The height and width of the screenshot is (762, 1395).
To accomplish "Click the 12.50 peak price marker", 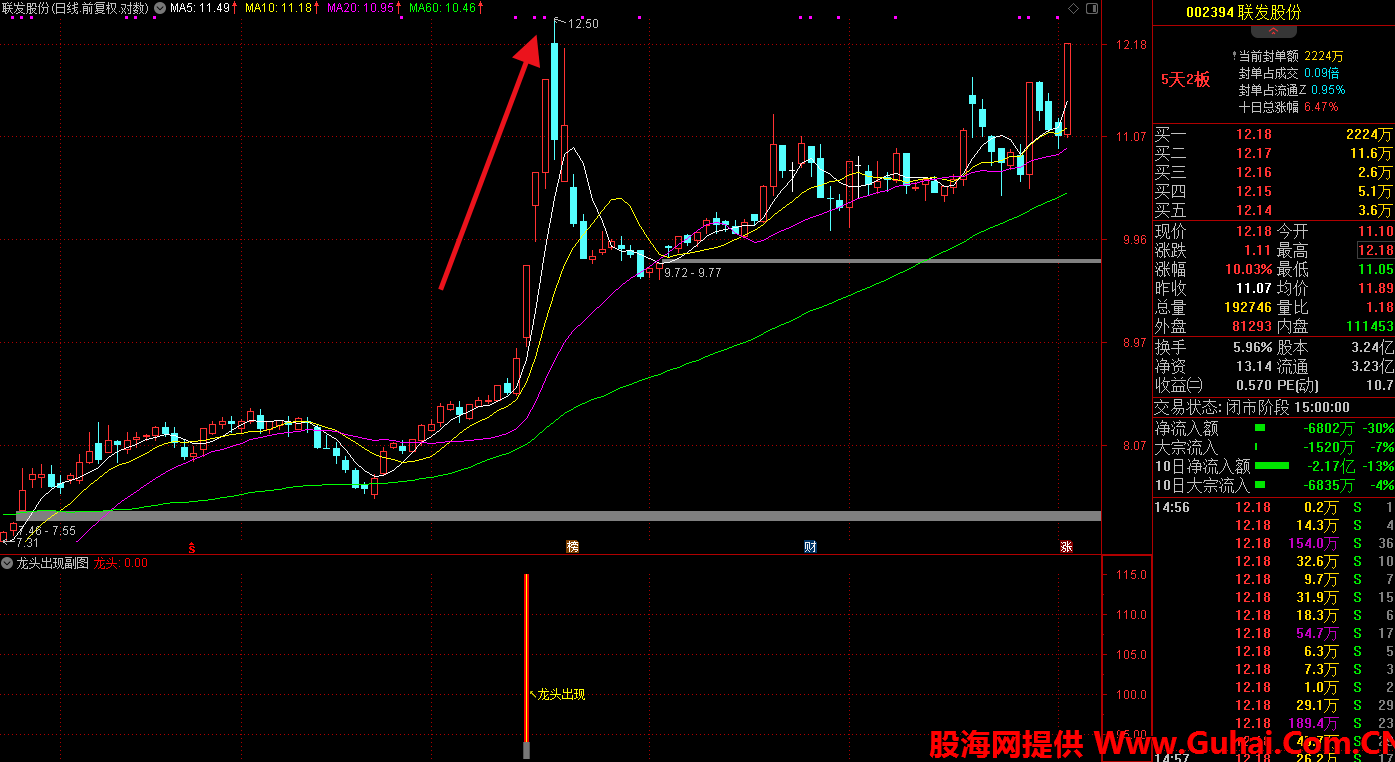I will click(x=581, y=24).
